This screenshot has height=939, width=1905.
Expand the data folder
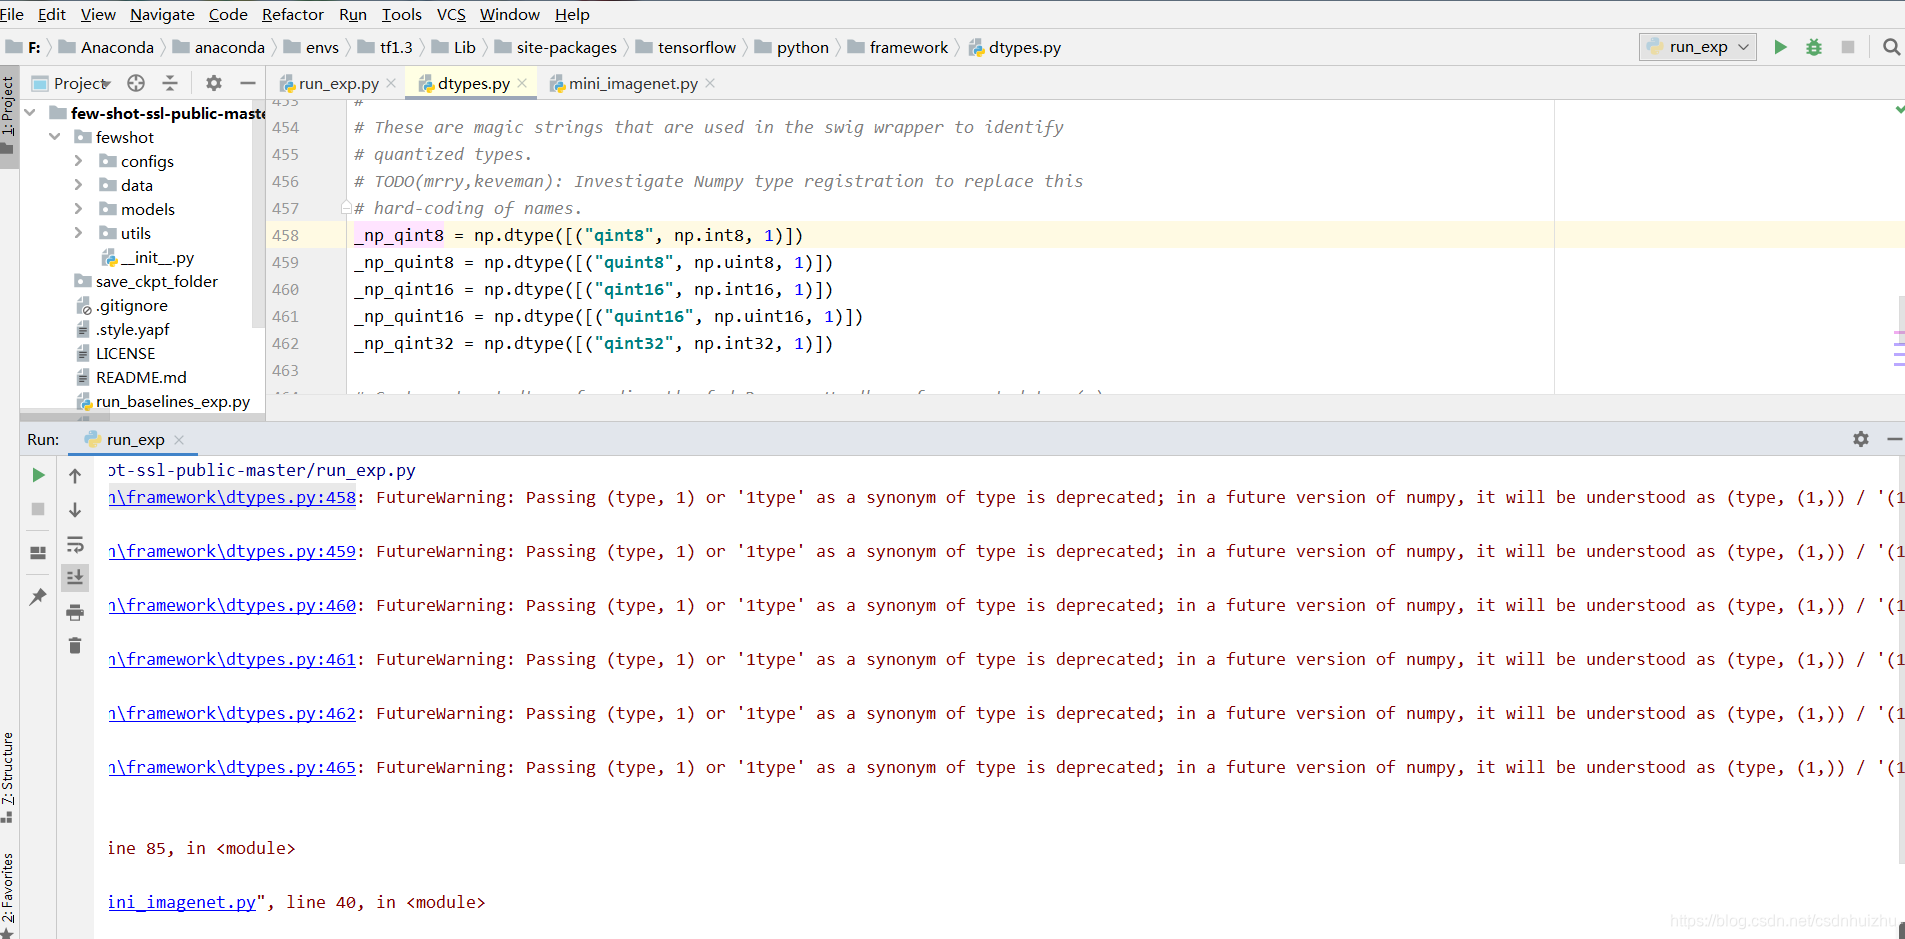78,185
